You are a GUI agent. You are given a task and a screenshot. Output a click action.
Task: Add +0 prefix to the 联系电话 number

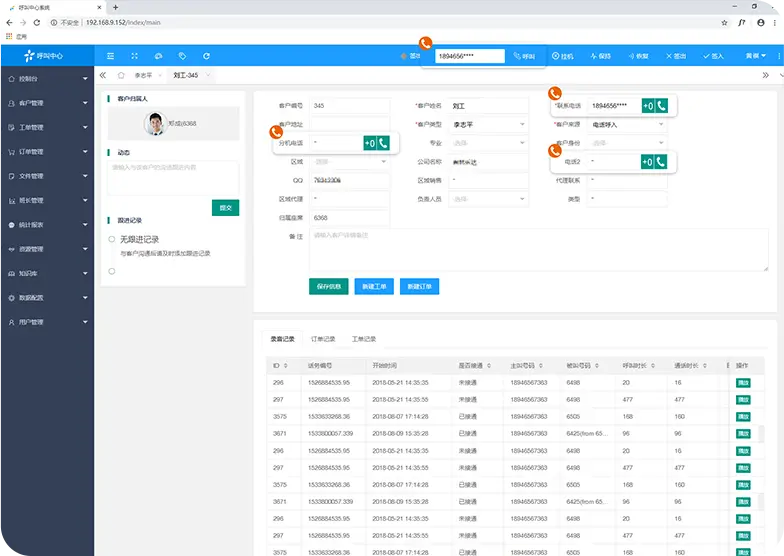(x=648, y=106)
